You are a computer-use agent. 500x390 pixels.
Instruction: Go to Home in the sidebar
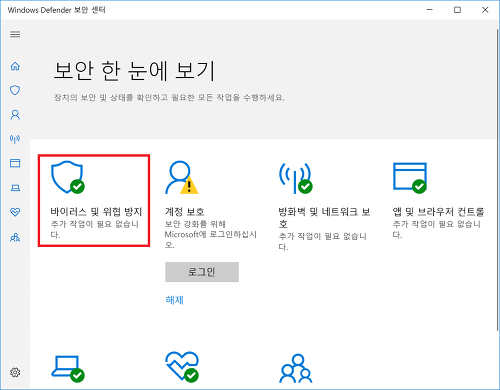point(15,66)
